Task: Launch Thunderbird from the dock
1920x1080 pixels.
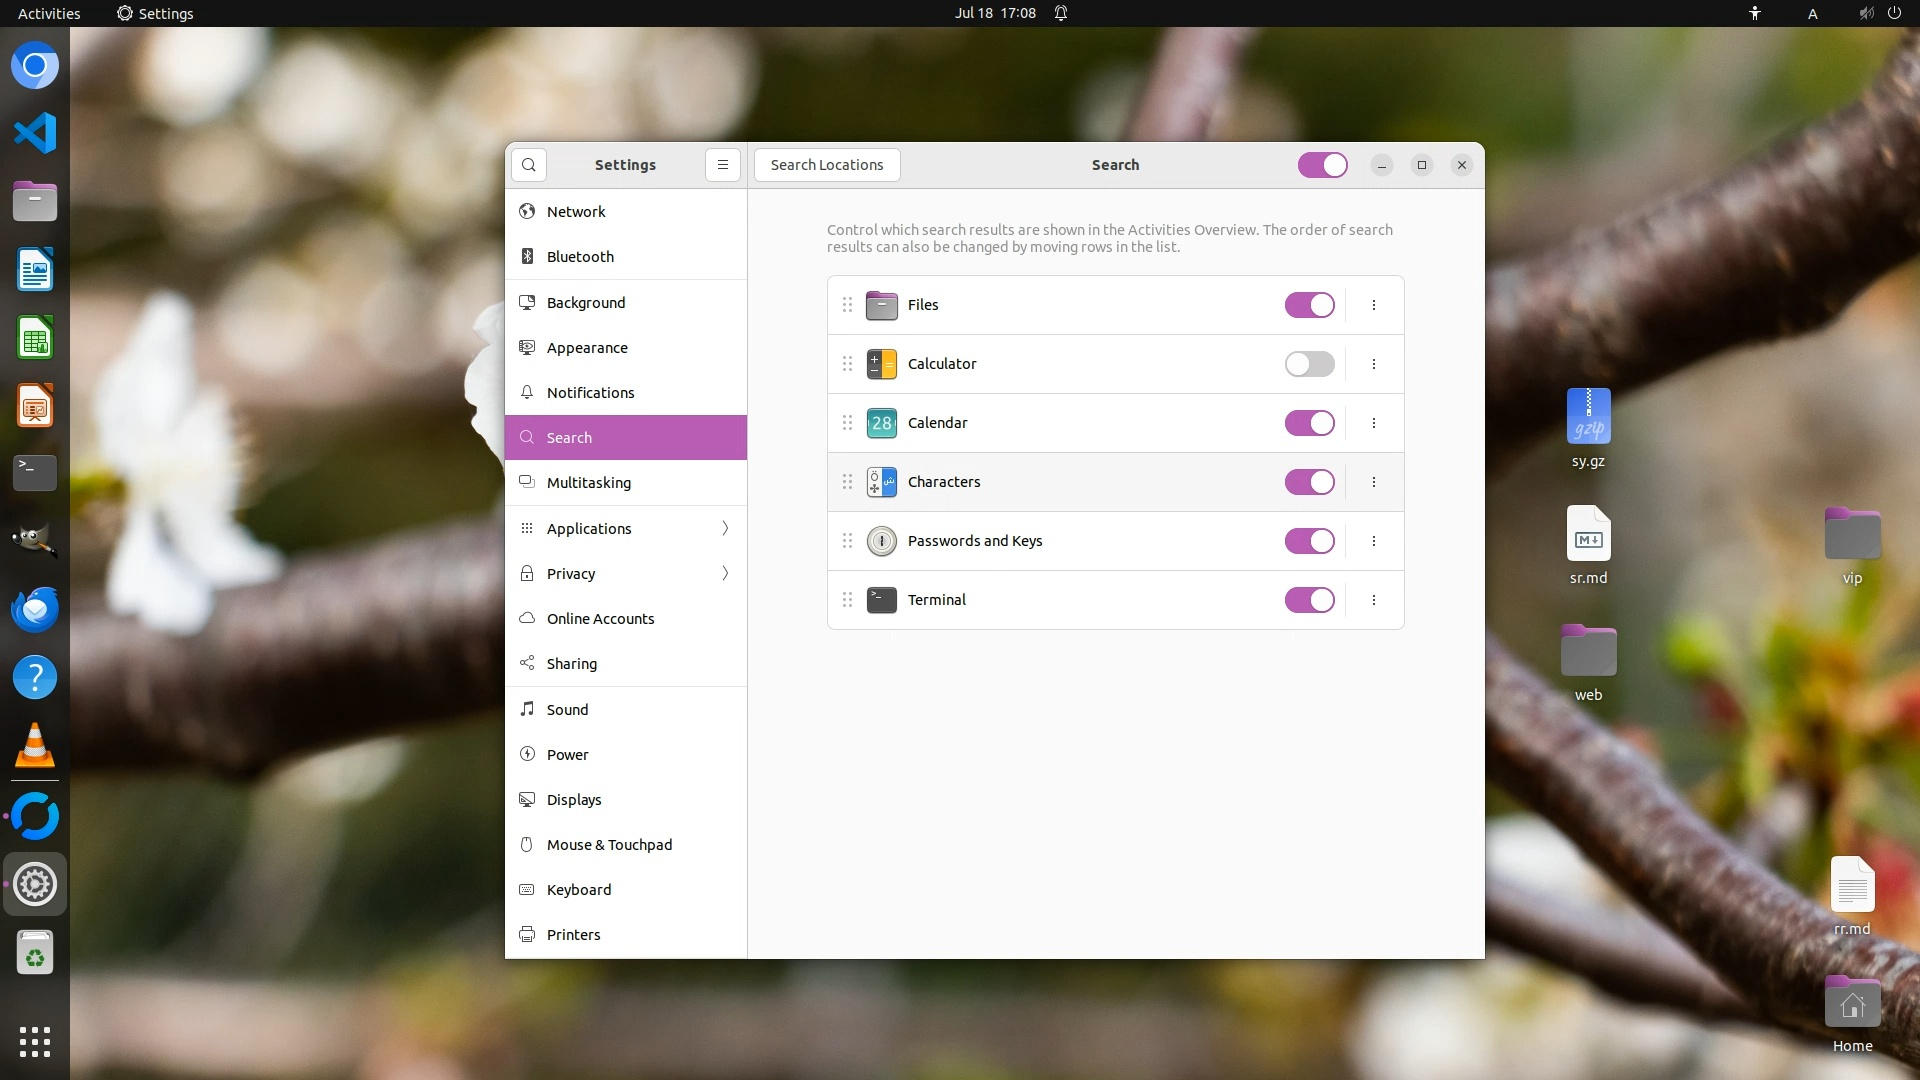Action: (35, 609)
